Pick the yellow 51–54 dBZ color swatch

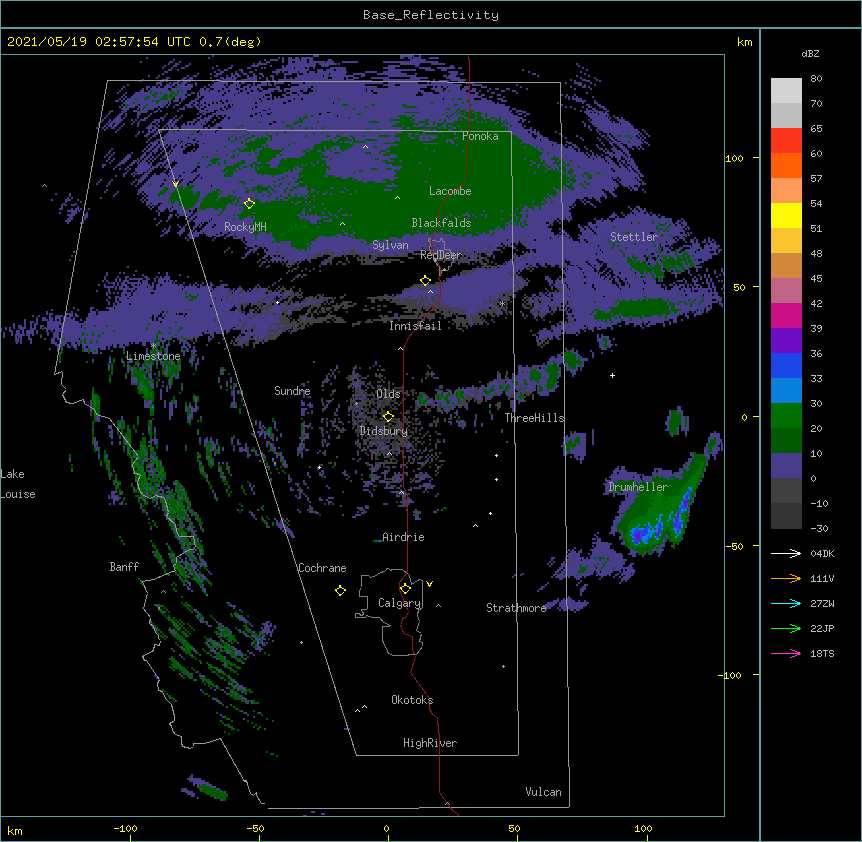click(786, 215)
